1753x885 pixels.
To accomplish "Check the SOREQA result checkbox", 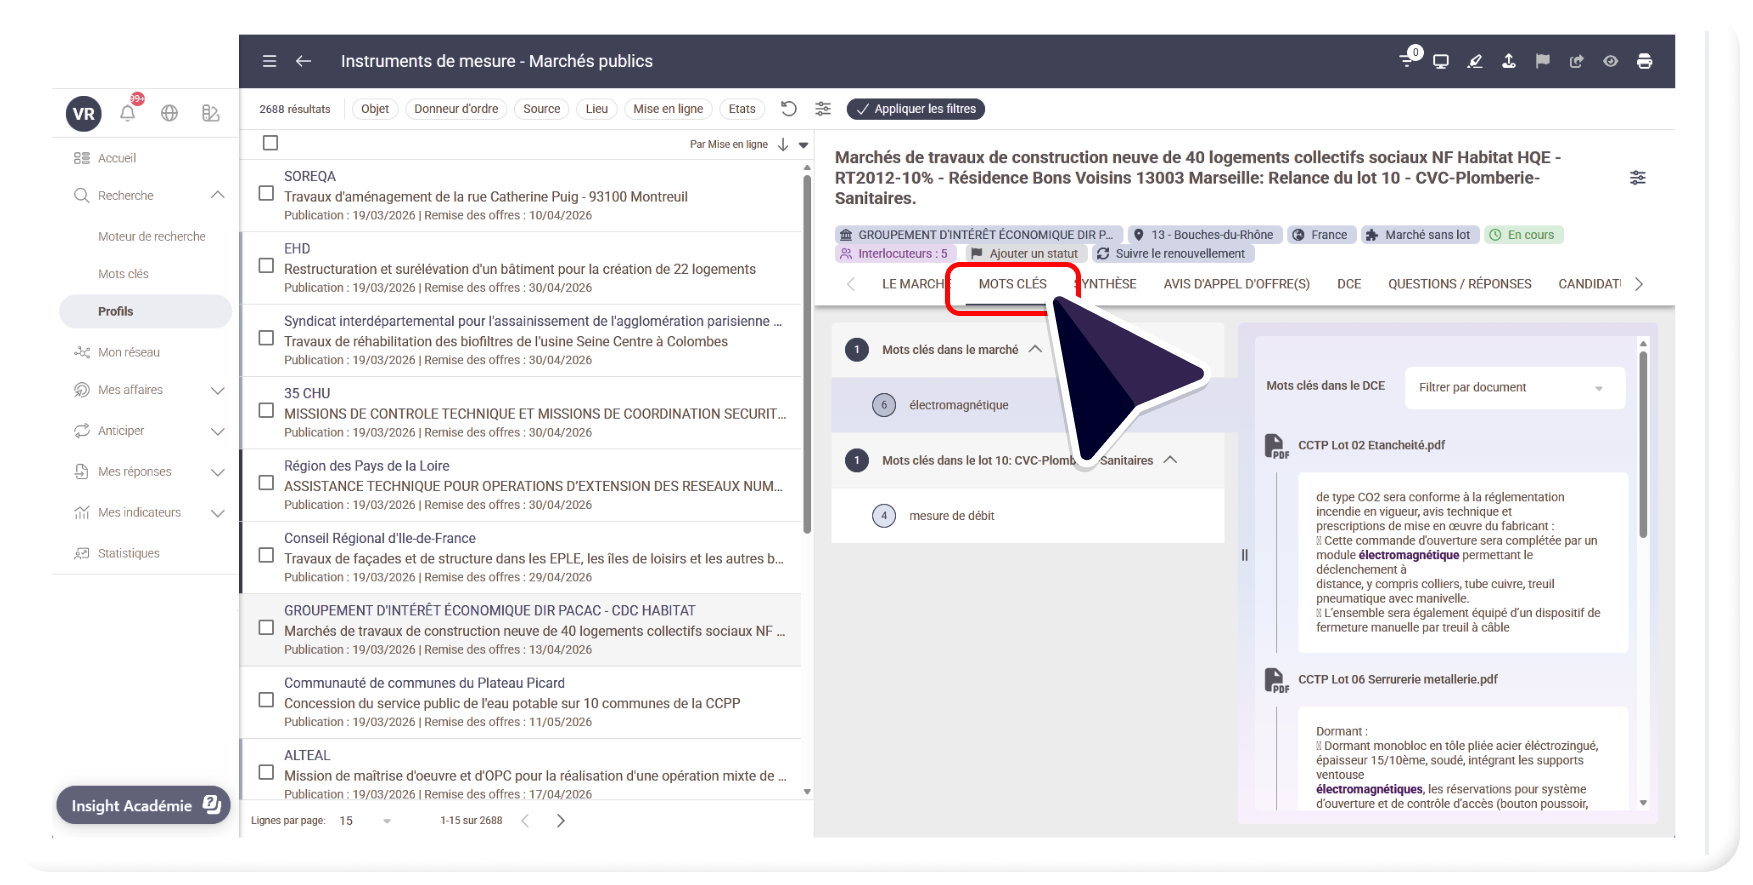I will (267, 193).
